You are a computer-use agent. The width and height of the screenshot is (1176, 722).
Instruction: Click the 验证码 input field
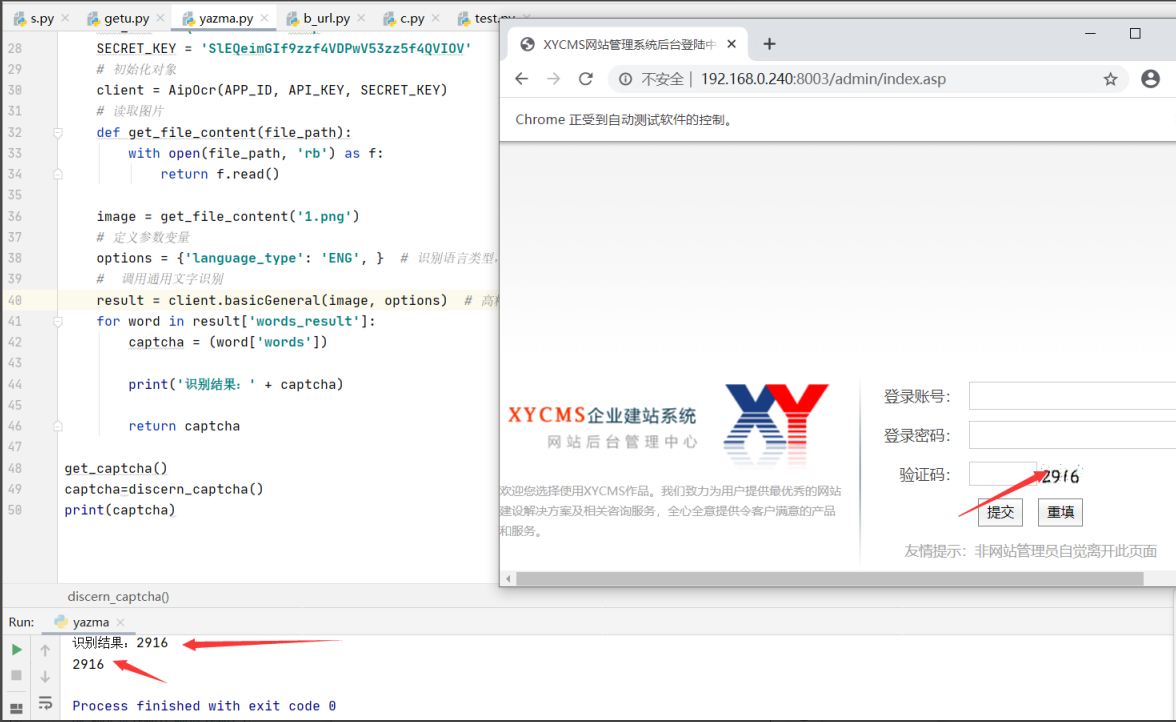tap(1002, 475)
